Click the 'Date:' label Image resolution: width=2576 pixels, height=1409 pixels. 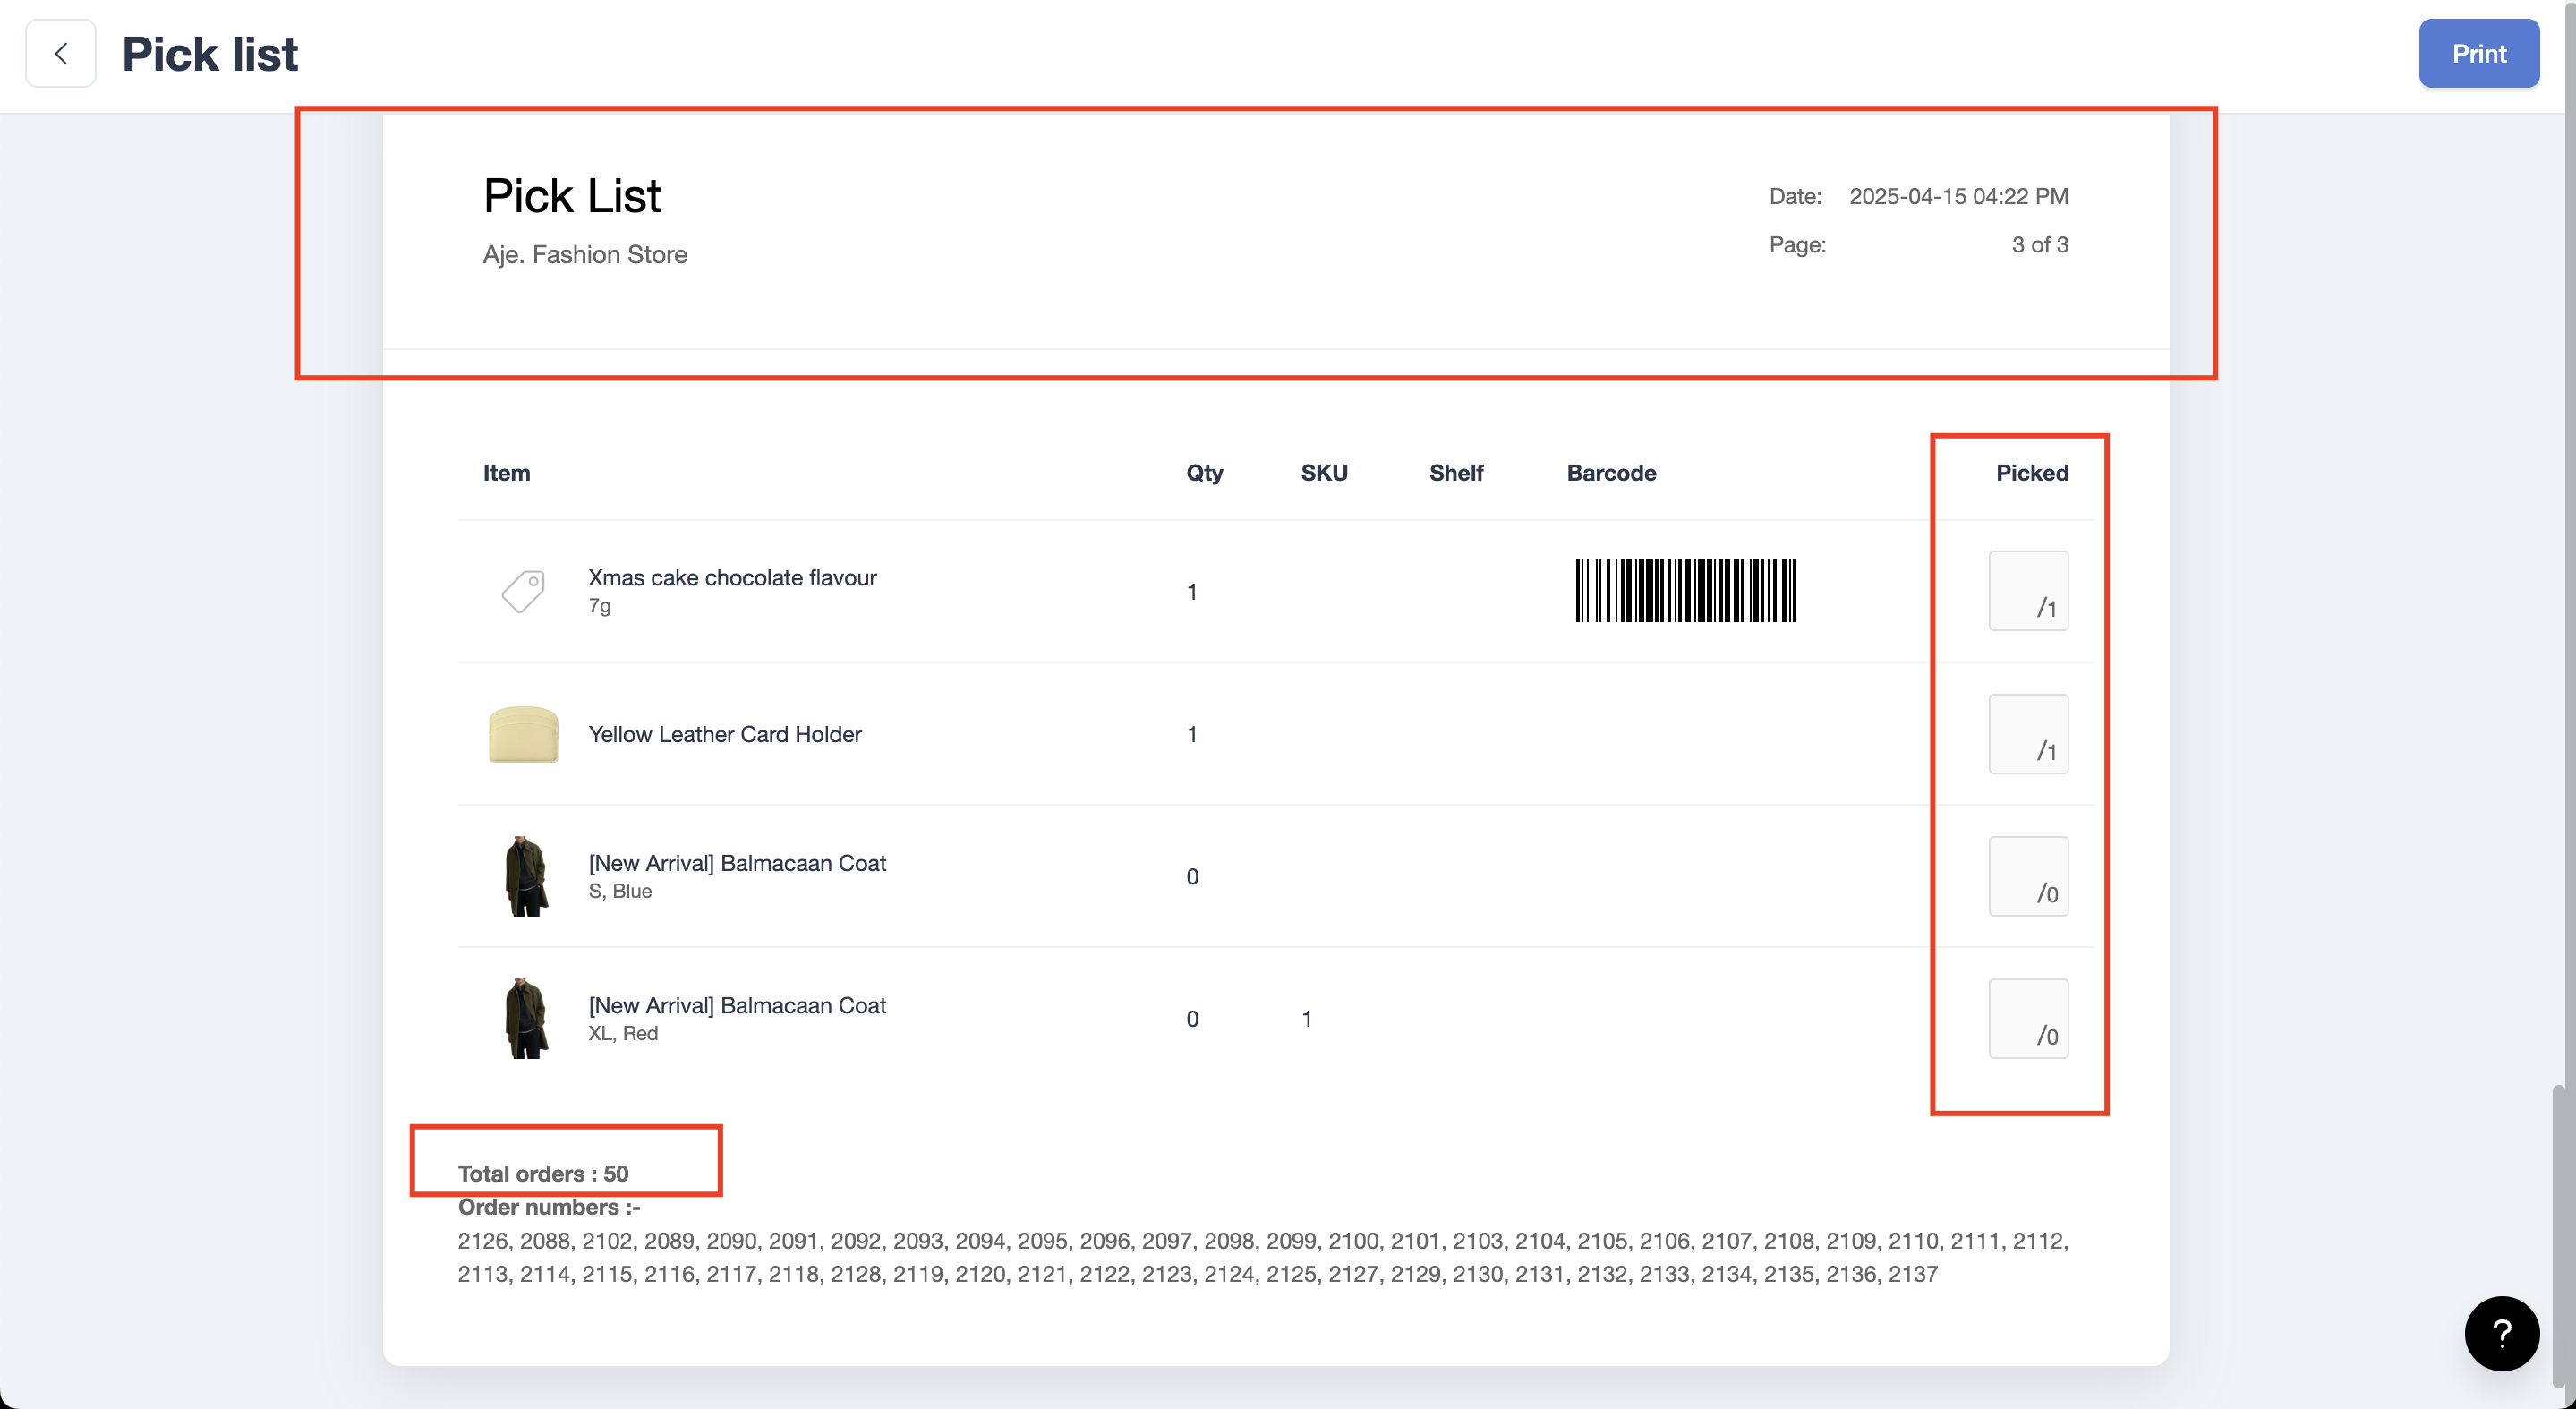tap(1795, 196)
